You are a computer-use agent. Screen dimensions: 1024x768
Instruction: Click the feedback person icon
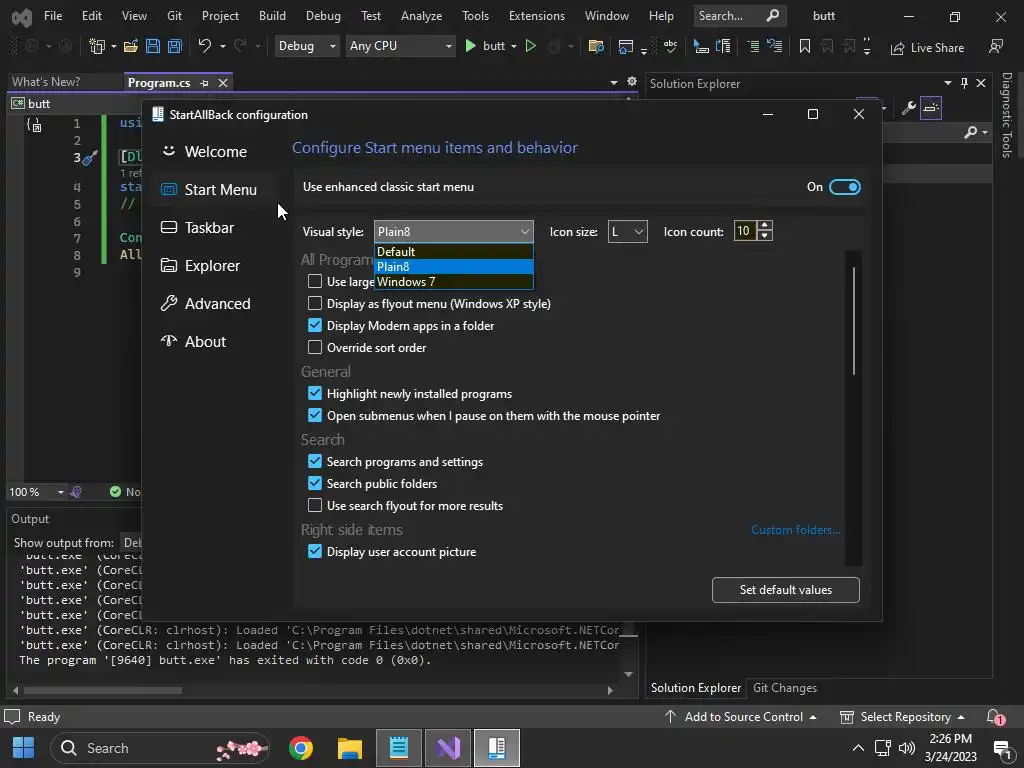click(996, 46)
